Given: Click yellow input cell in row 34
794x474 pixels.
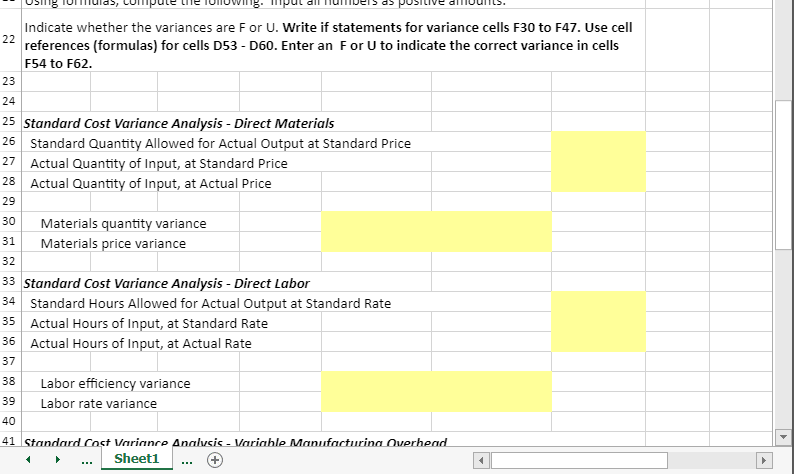Looking at the screenshot, I should (x=599, y=301).
